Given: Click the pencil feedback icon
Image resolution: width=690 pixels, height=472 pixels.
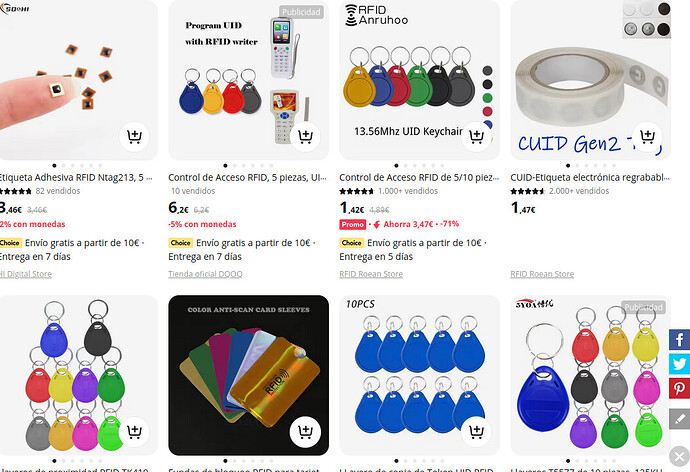Looking at the screenshot, I should [679, 416].
